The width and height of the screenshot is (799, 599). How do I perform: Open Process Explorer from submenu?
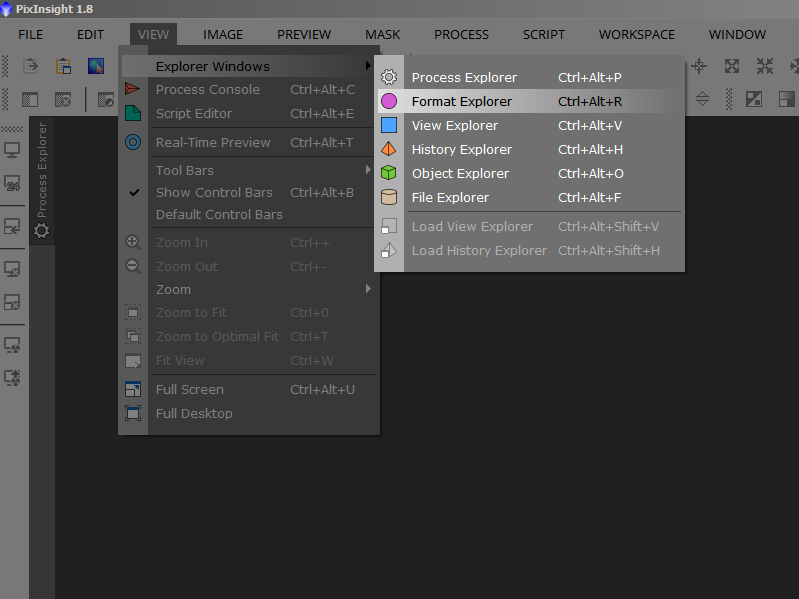pos(529,77)
